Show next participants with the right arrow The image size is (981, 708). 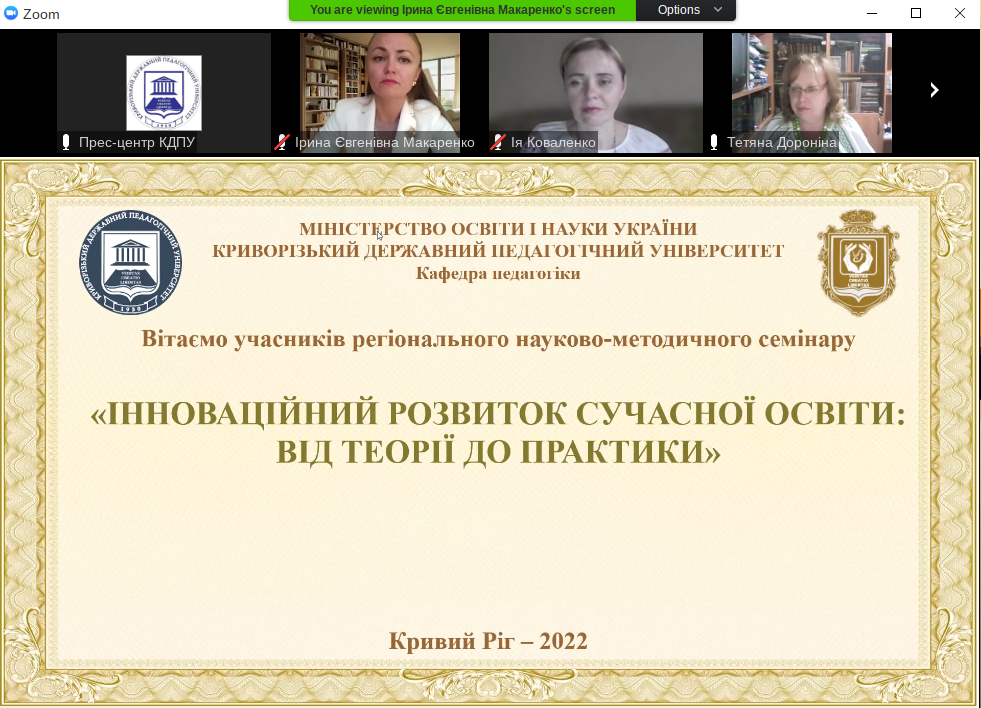click(x=934, y=90)
